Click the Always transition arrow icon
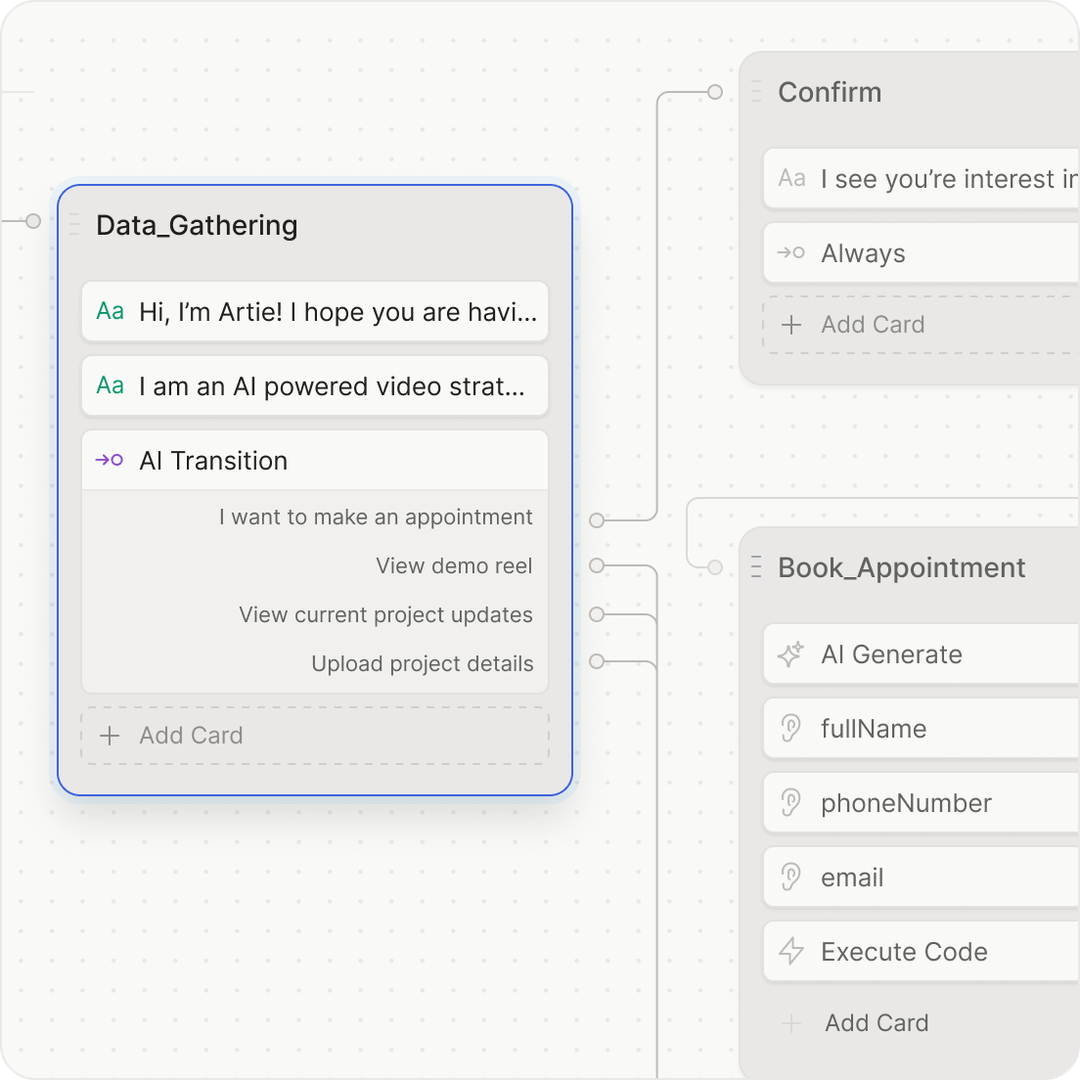This screenshot has height=1080, width=1080. pos(791,253)
